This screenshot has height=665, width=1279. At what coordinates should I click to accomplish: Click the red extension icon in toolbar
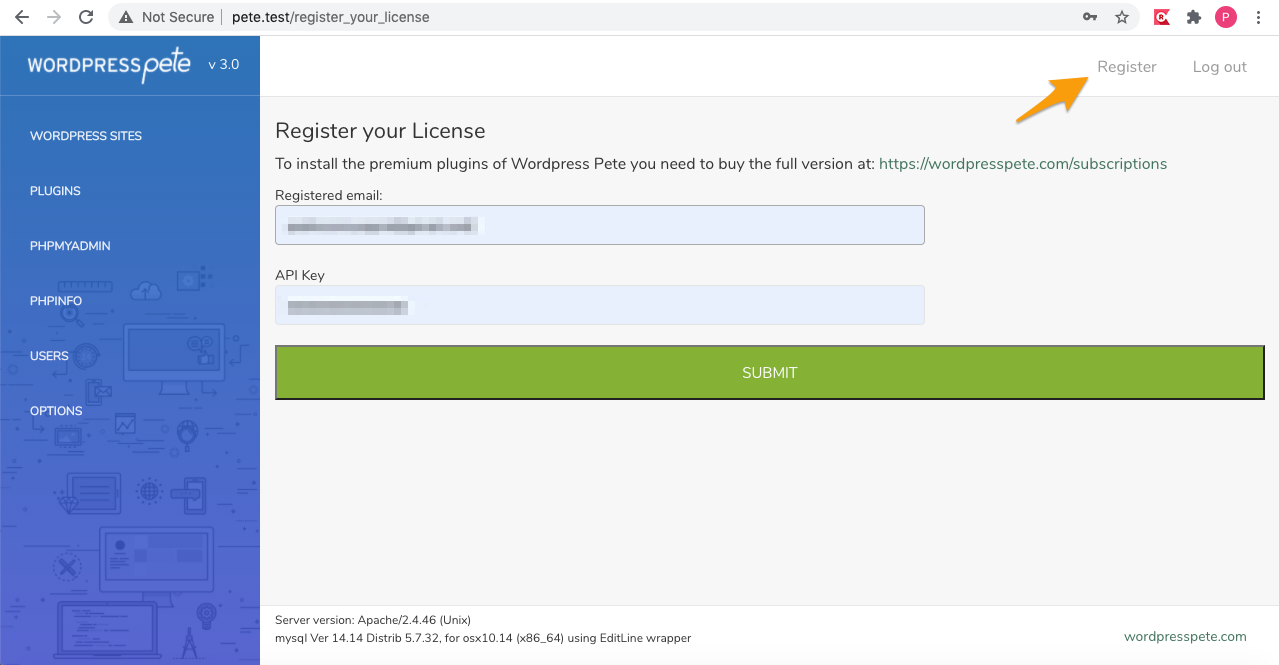coord(1161,17)
